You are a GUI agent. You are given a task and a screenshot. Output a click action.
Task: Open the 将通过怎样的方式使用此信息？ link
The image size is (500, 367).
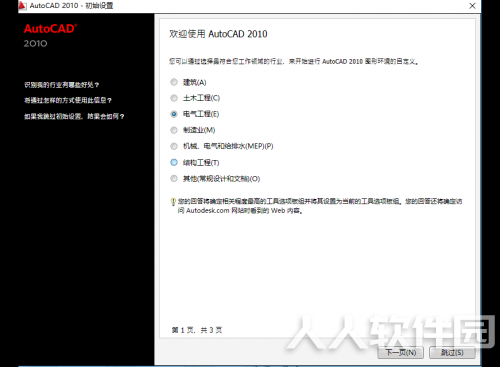68,100
